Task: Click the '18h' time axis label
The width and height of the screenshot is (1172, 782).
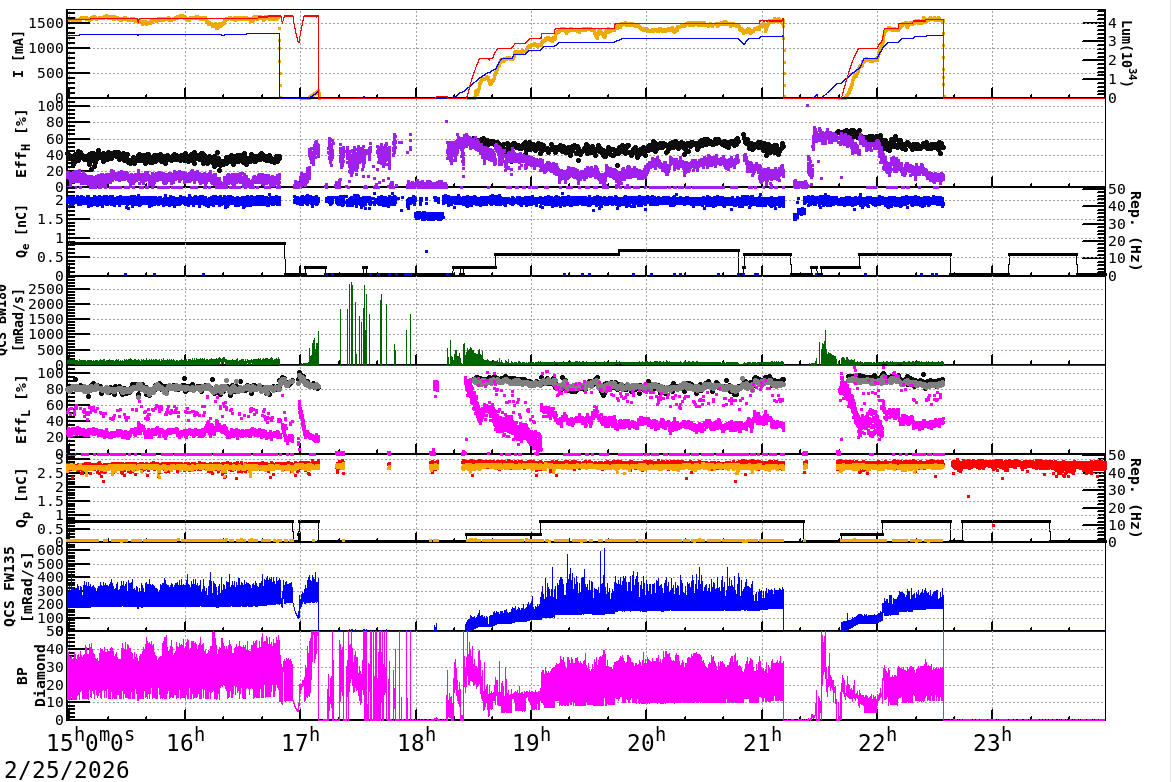Action: pyautogui.click(x=416, y=740)
